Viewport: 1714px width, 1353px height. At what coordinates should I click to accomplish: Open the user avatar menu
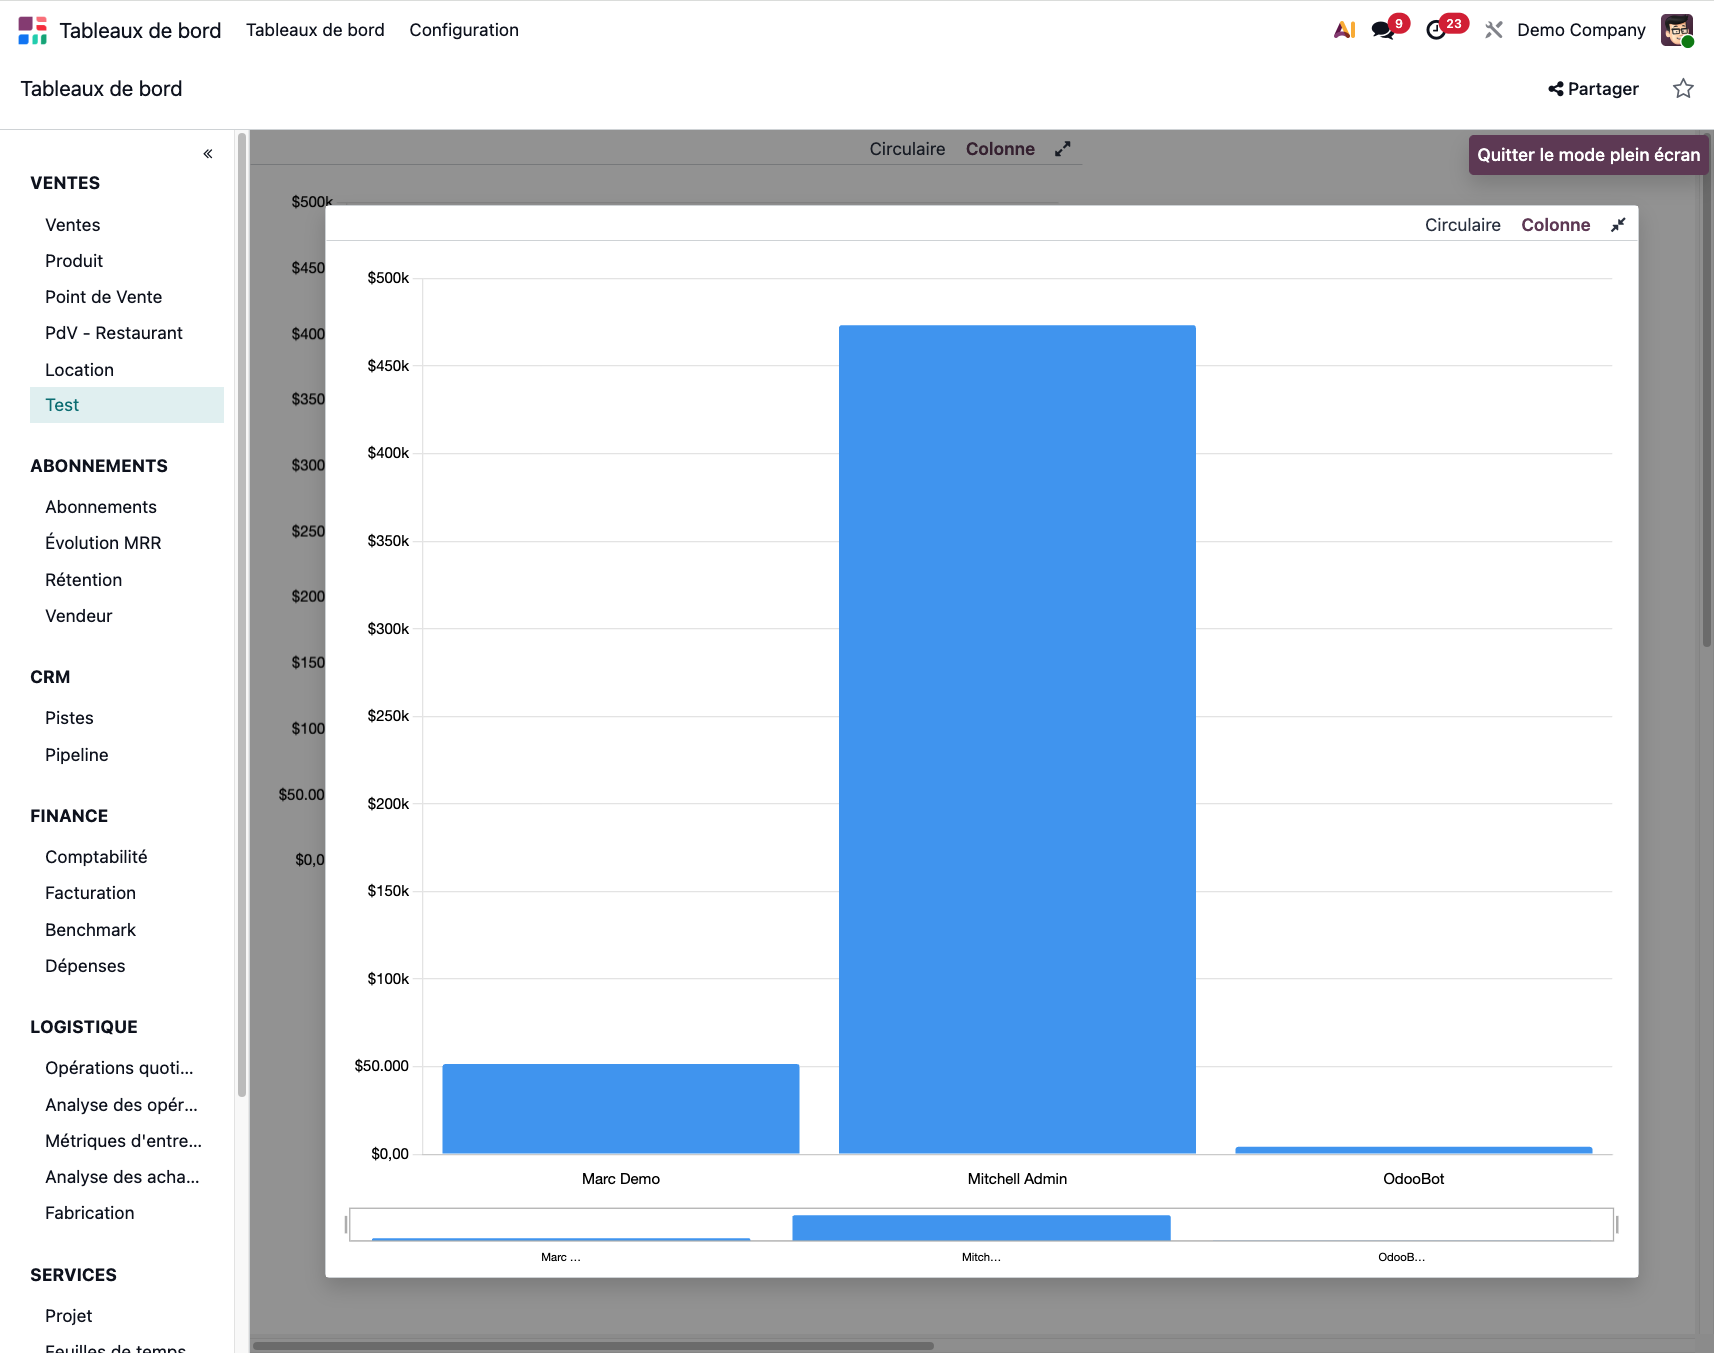tap(1676, 30)
